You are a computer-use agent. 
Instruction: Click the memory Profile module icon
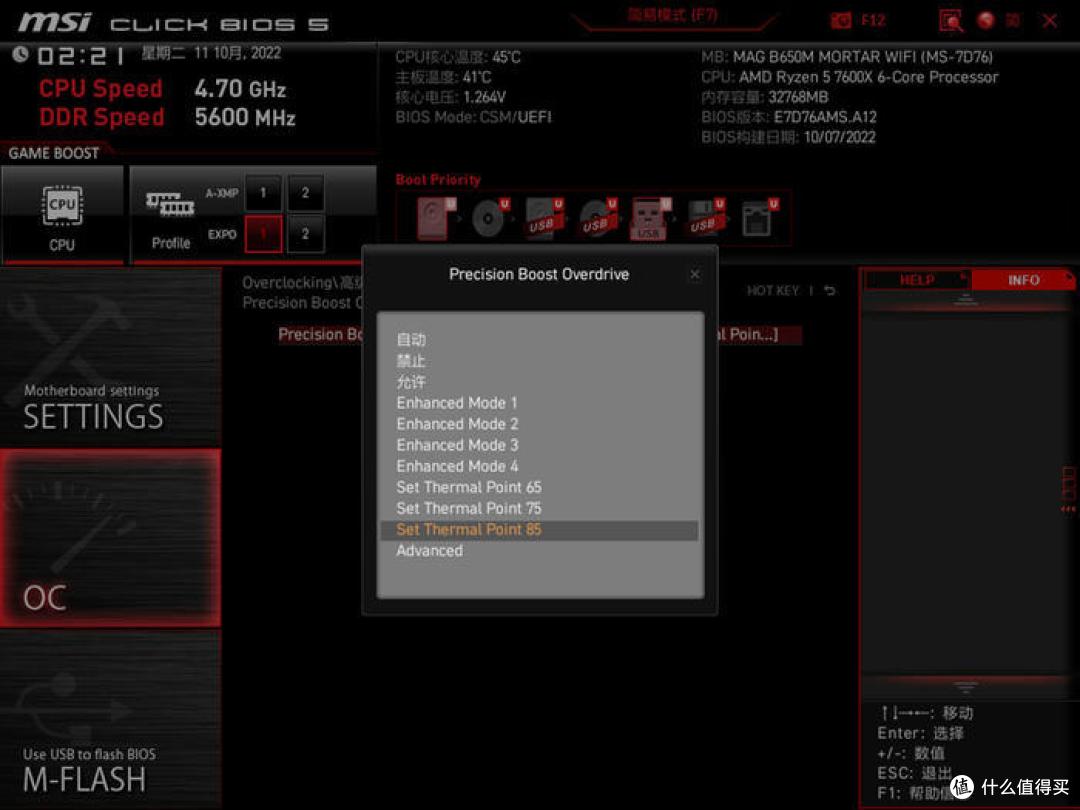170,205
